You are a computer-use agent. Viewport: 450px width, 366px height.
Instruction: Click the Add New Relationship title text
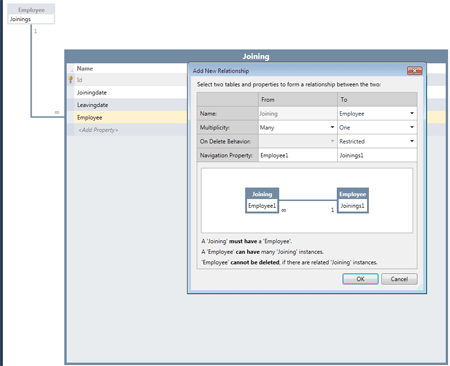(x=221, y=71)
